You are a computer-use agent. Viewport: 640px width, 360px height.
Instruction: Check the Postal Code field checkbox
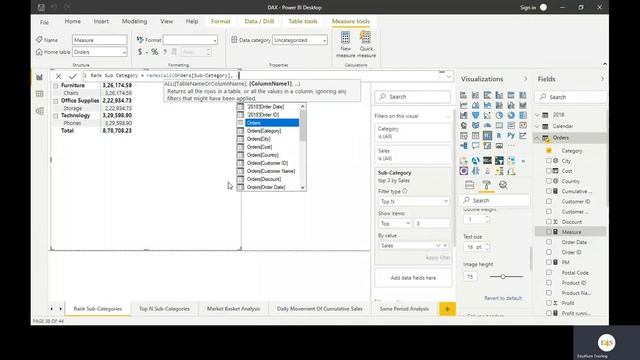549,272
